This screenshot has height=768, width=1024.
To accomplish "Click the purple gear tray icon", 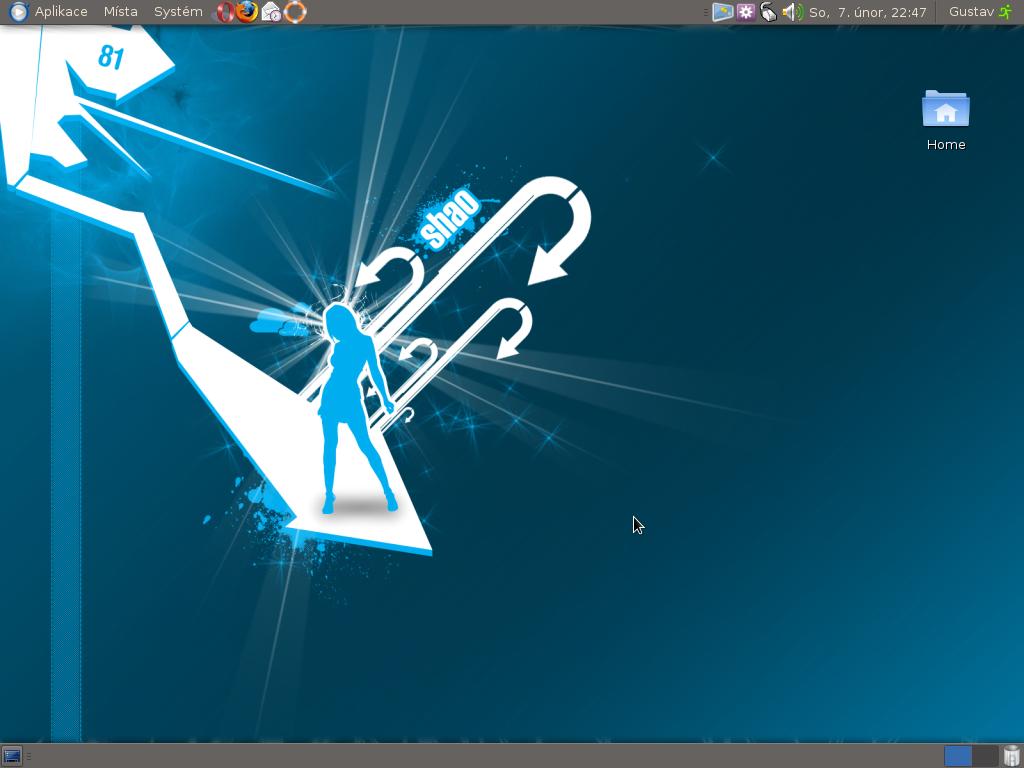I will [746, 12].
